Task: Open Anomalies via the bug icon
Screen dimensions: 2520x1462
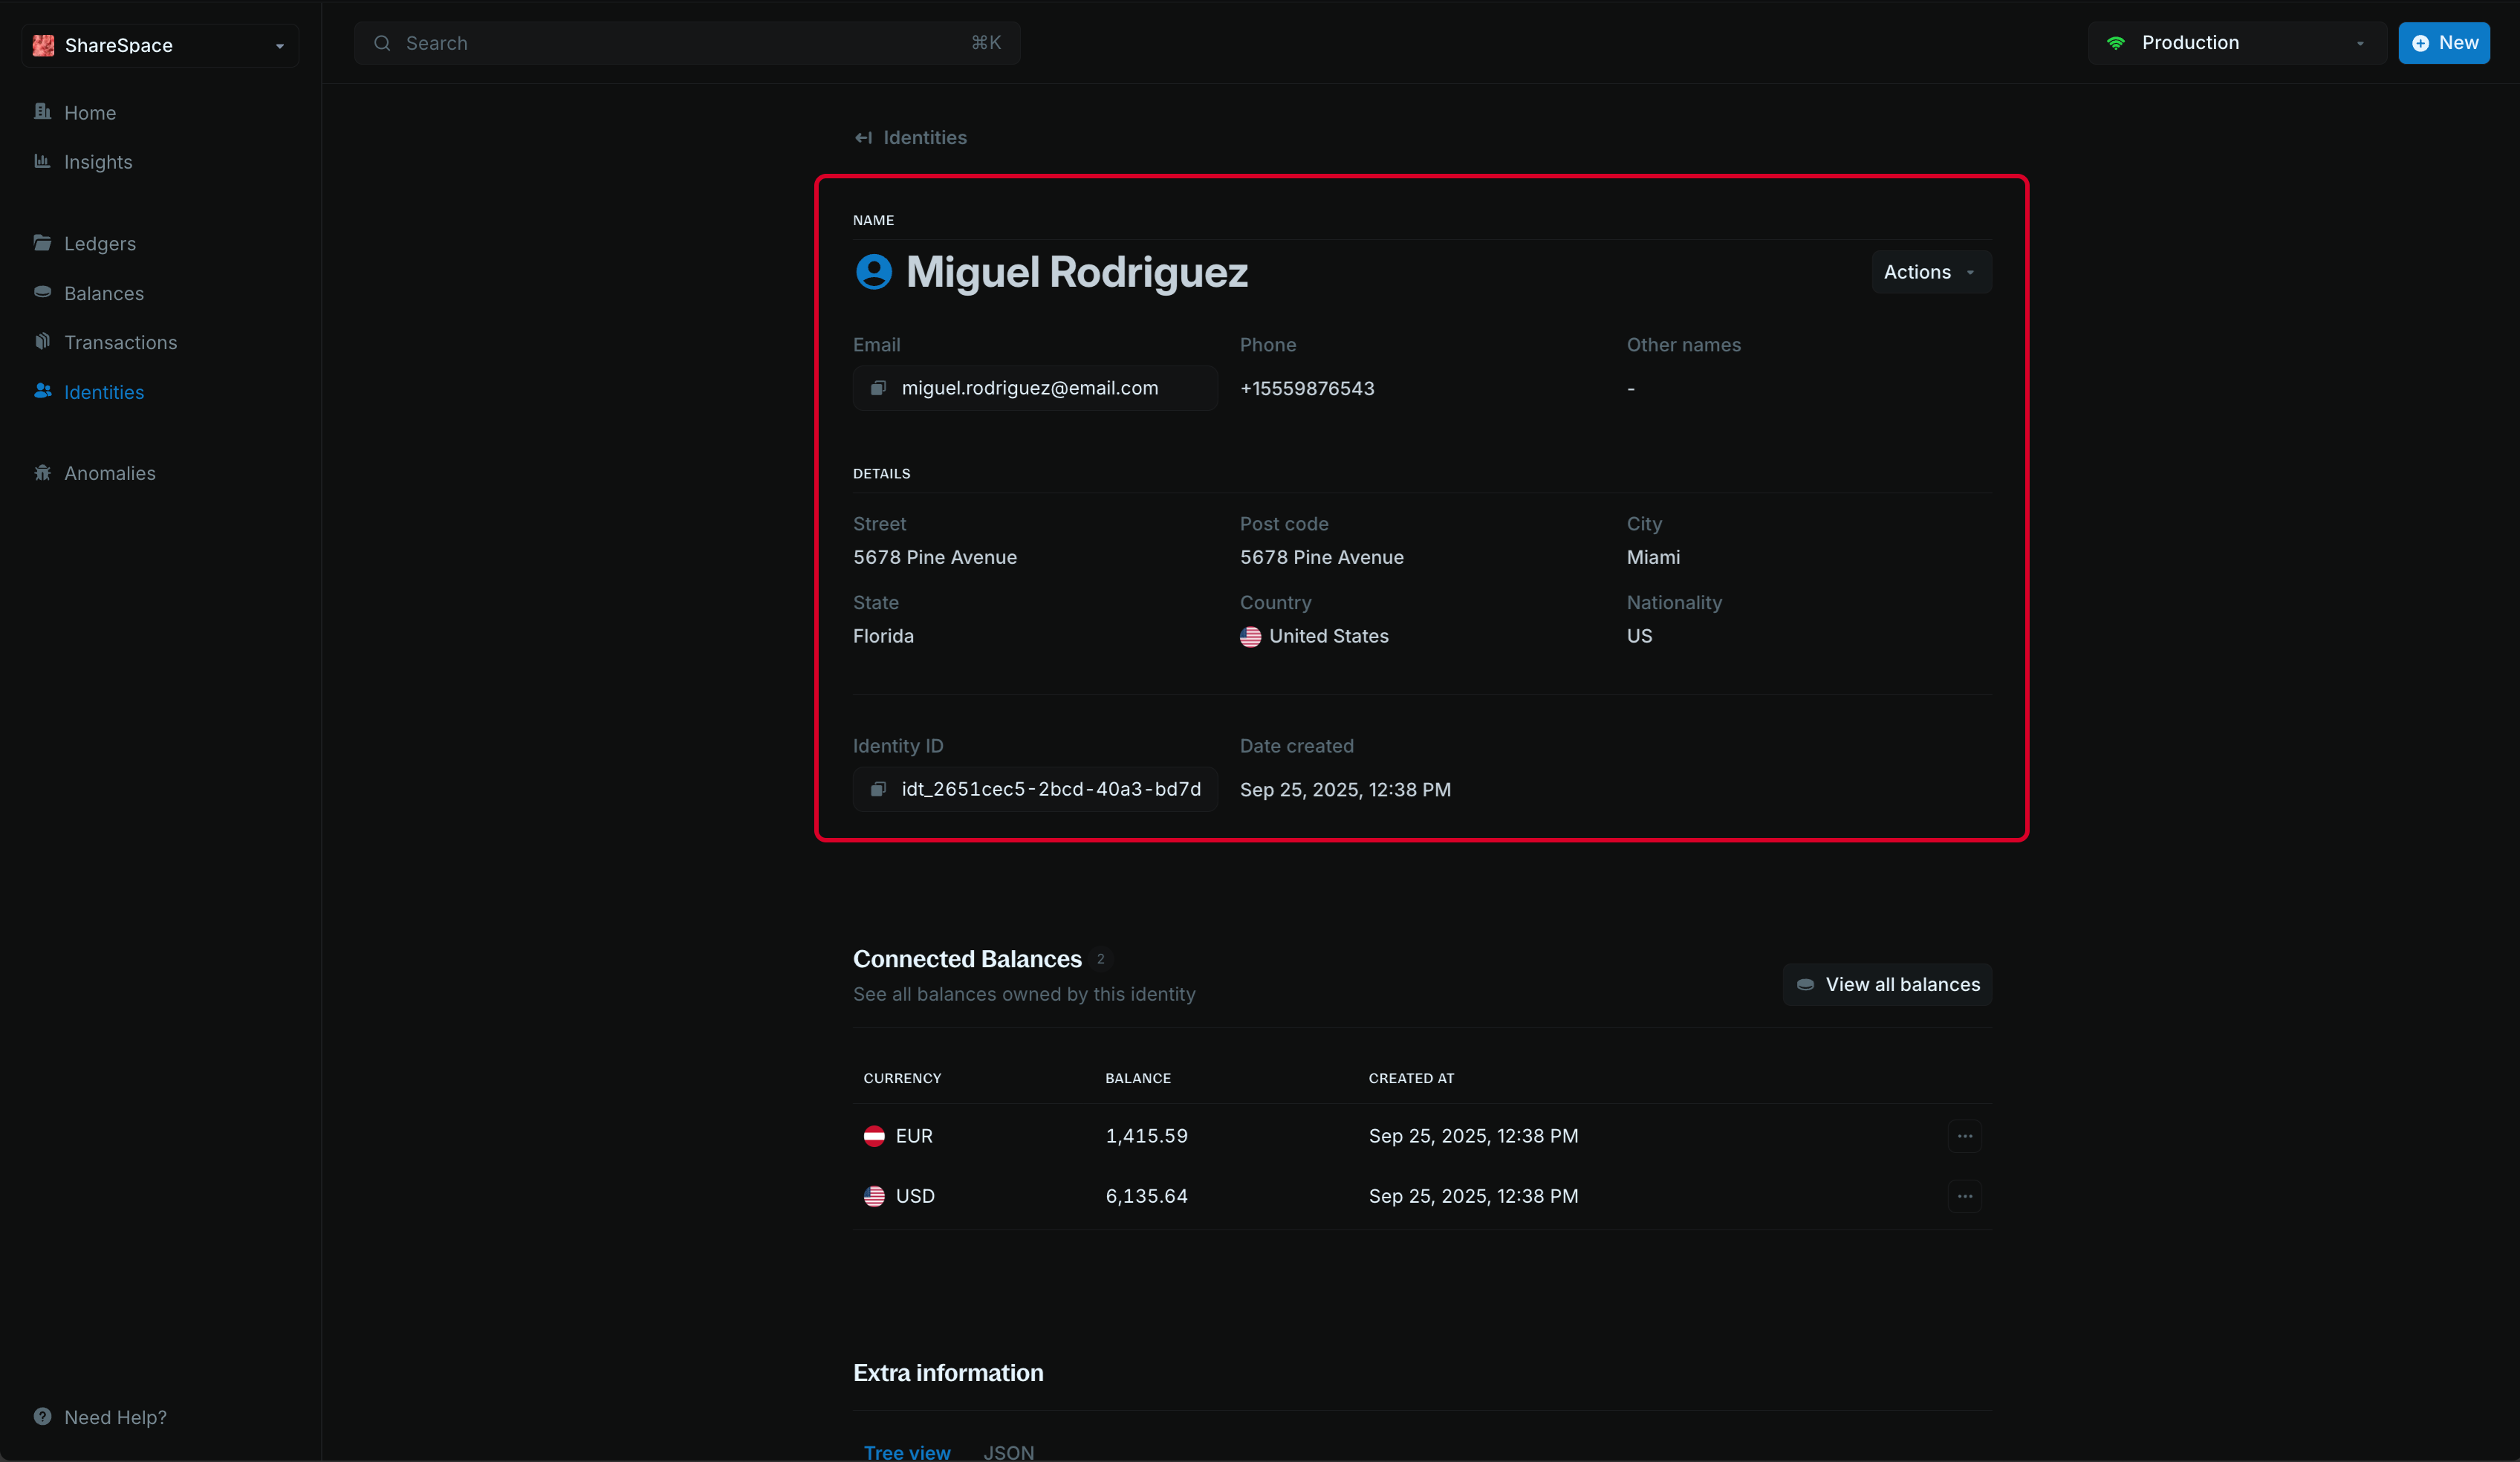Action: (42, 472)
